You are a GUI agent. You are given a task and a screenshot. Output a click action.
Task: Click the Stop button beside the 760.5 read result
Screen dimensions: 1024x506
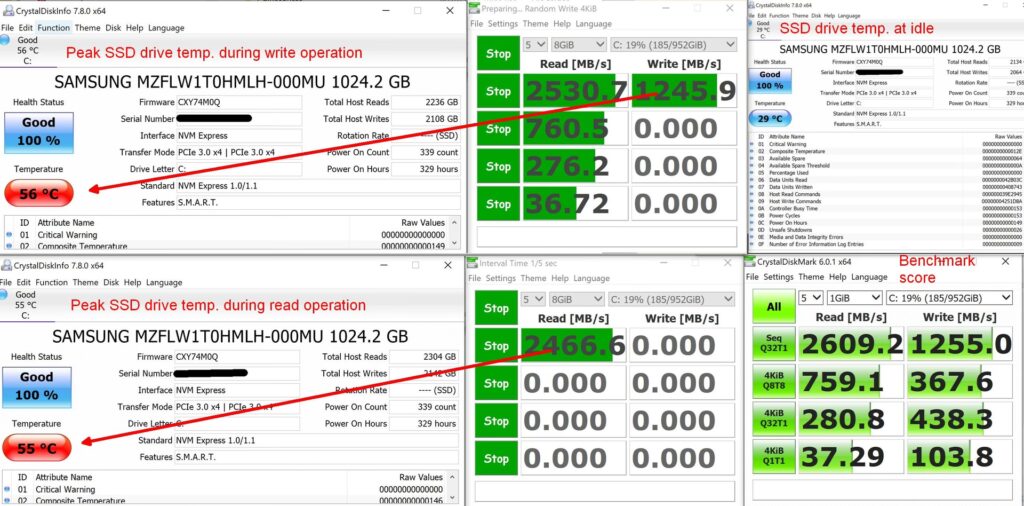click(497, 128)
